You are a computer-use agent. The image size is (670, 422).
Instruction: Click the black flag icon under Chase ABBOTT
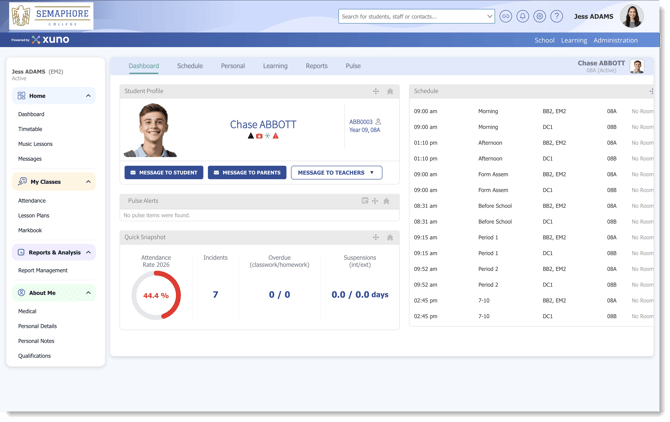point(251,136)
